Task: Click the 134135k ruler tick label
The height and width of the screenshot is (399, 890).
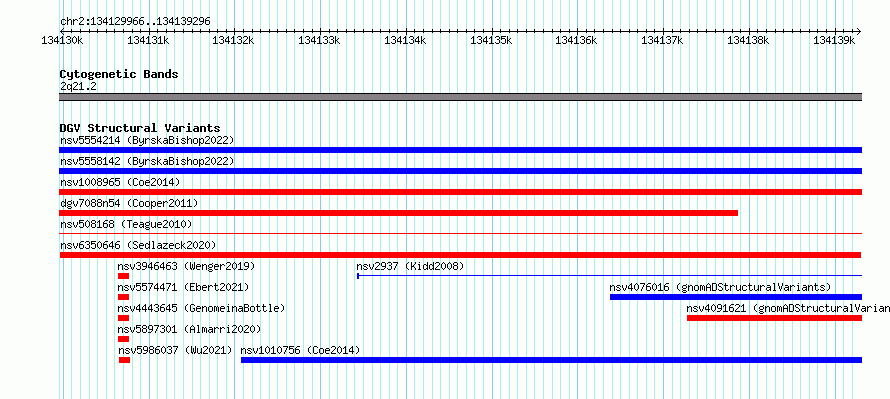Action: click(x=492, y=40)
